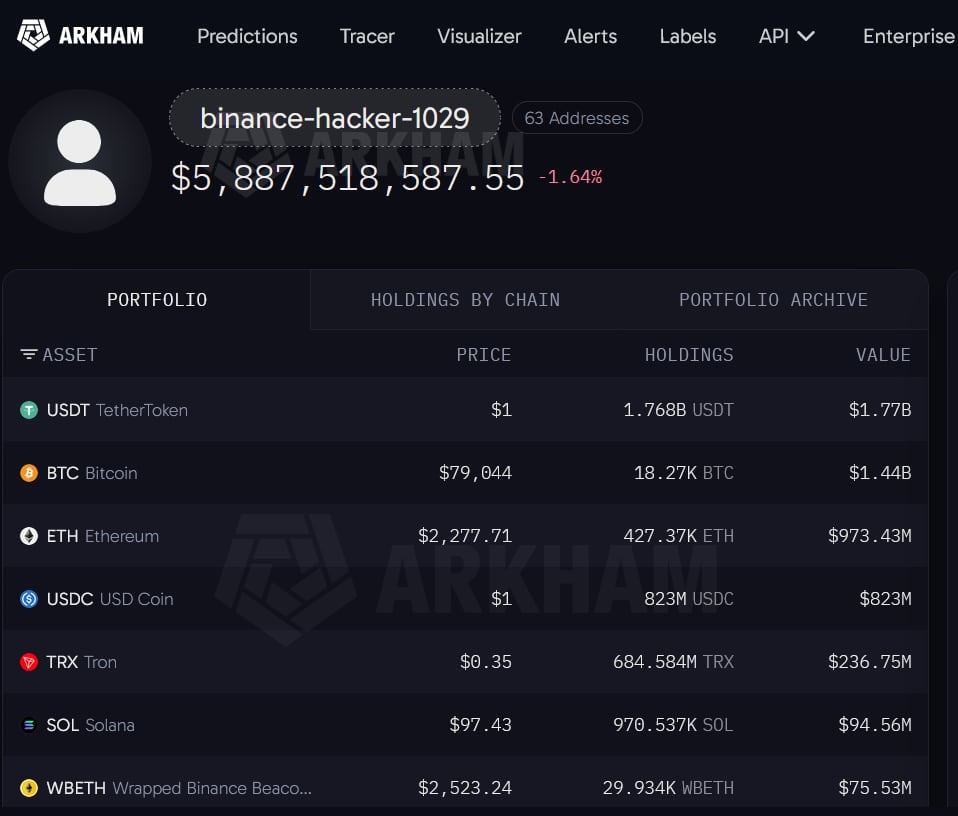Open the BTC Bitcoin asset link

coord(92,473)
